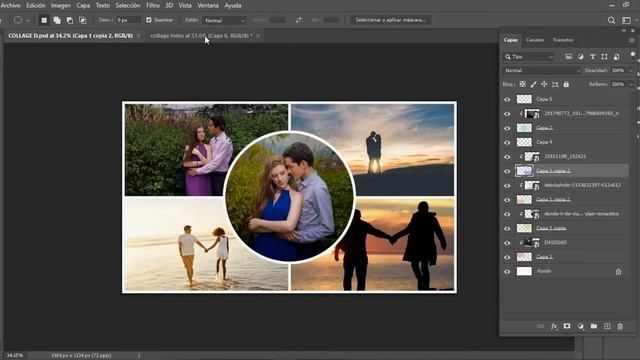The image size is (640, 360).
Task: Create new adjustment layer icon
Action: click(x=580, y=326)
